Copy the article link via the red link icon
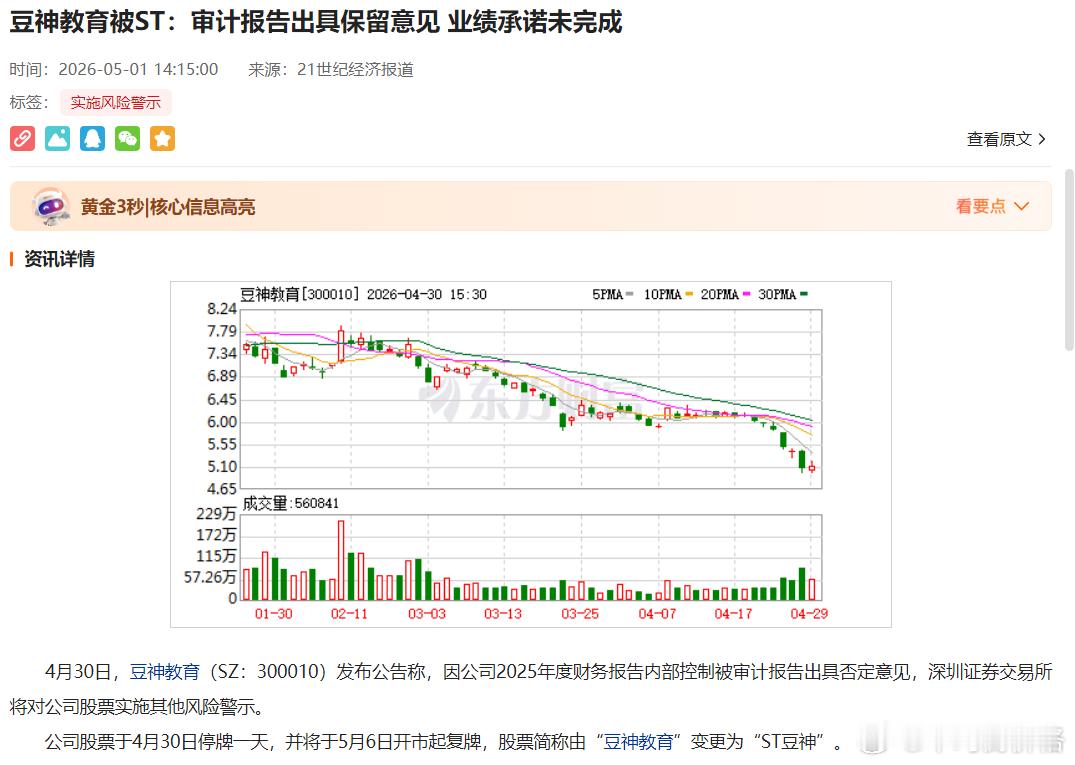The image size is (1075, 765). point(23,138)
